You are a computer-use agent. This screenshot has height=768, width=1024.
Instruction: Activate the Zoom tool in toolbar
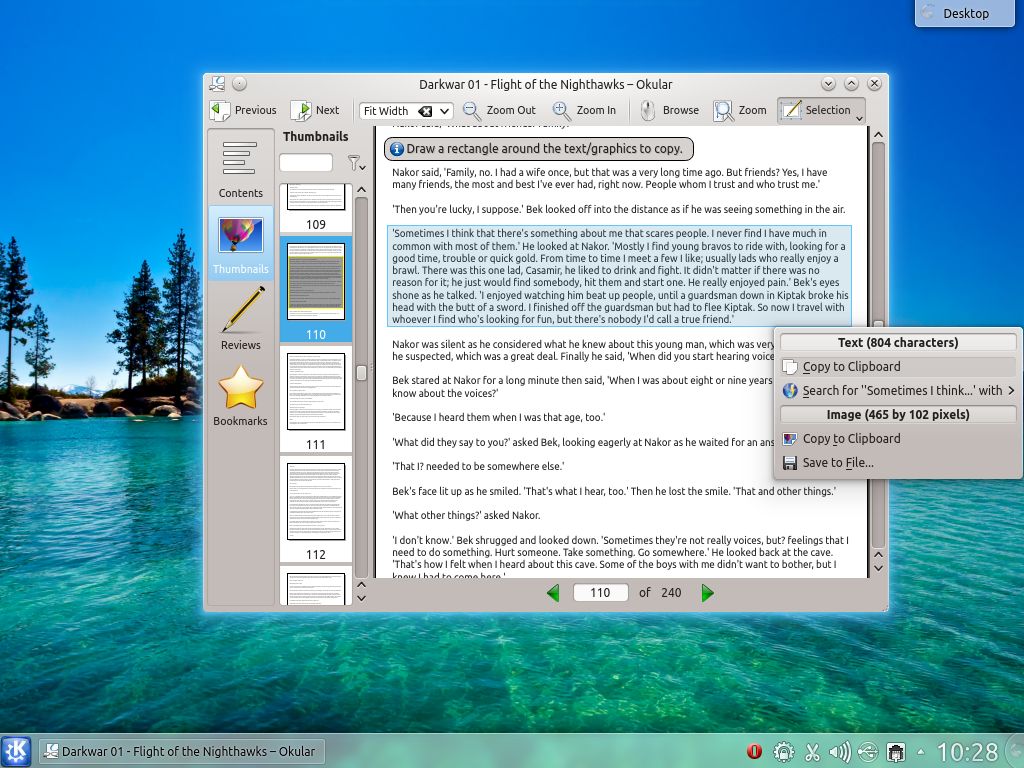coord(740,110)
